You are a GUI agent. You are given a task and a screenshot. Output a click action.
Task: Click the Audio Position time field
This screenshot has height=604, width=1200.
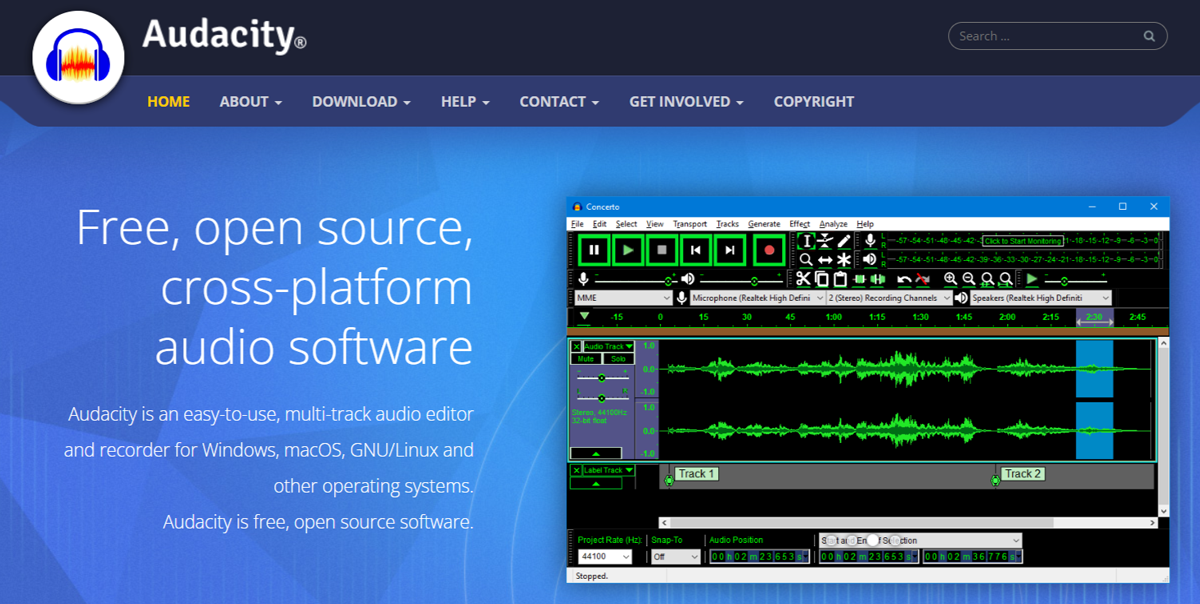pos(760,557)
